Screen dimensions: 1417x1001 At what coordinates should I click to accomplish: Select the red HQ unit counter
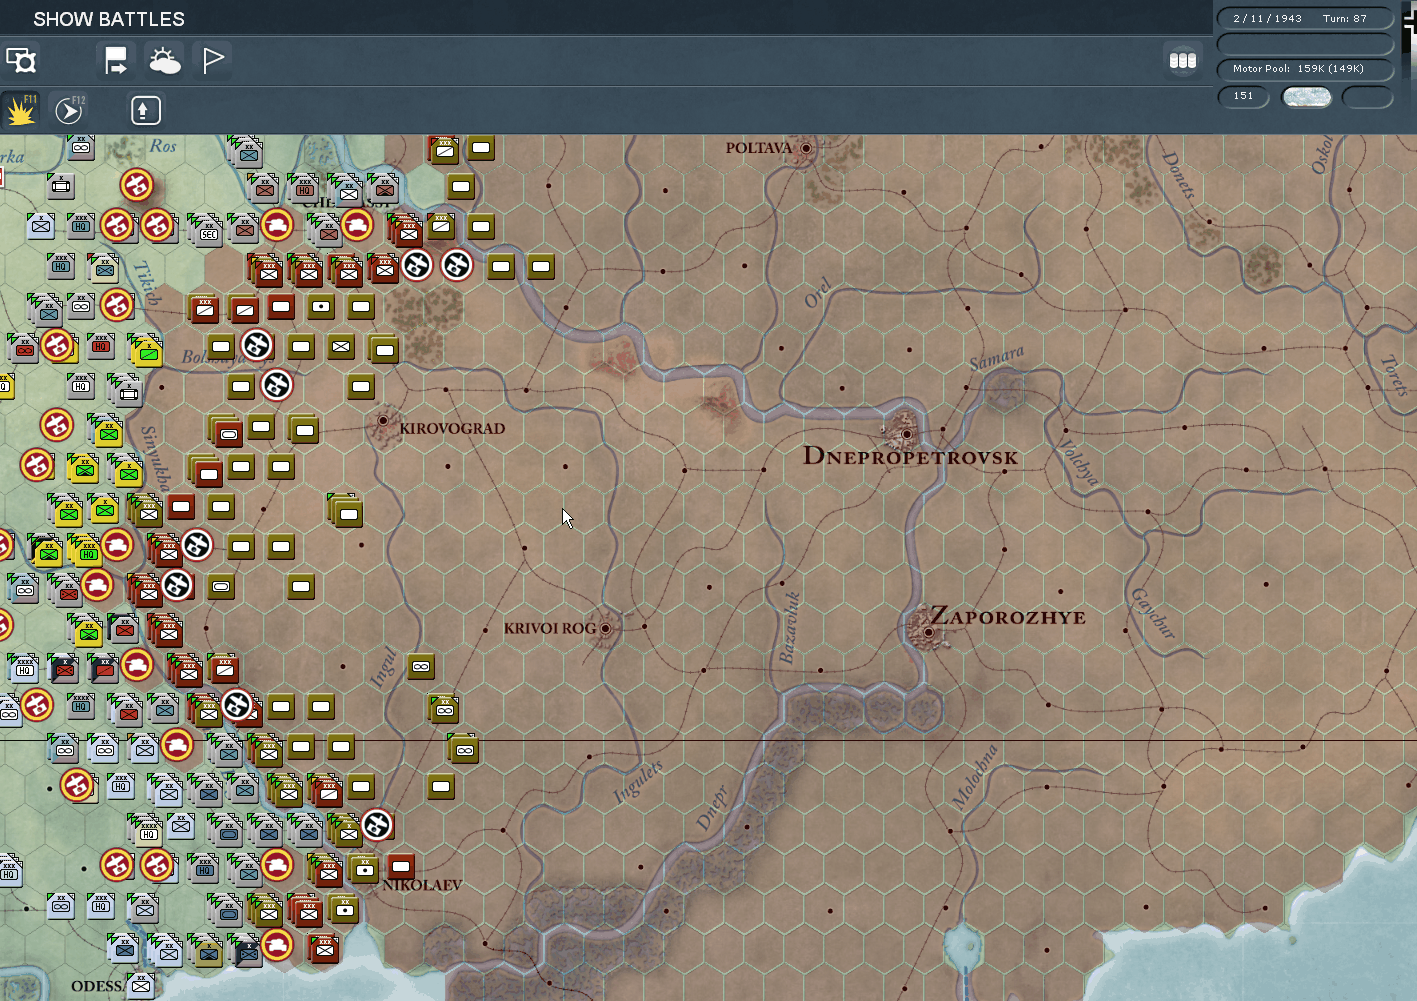pos(101,346)
